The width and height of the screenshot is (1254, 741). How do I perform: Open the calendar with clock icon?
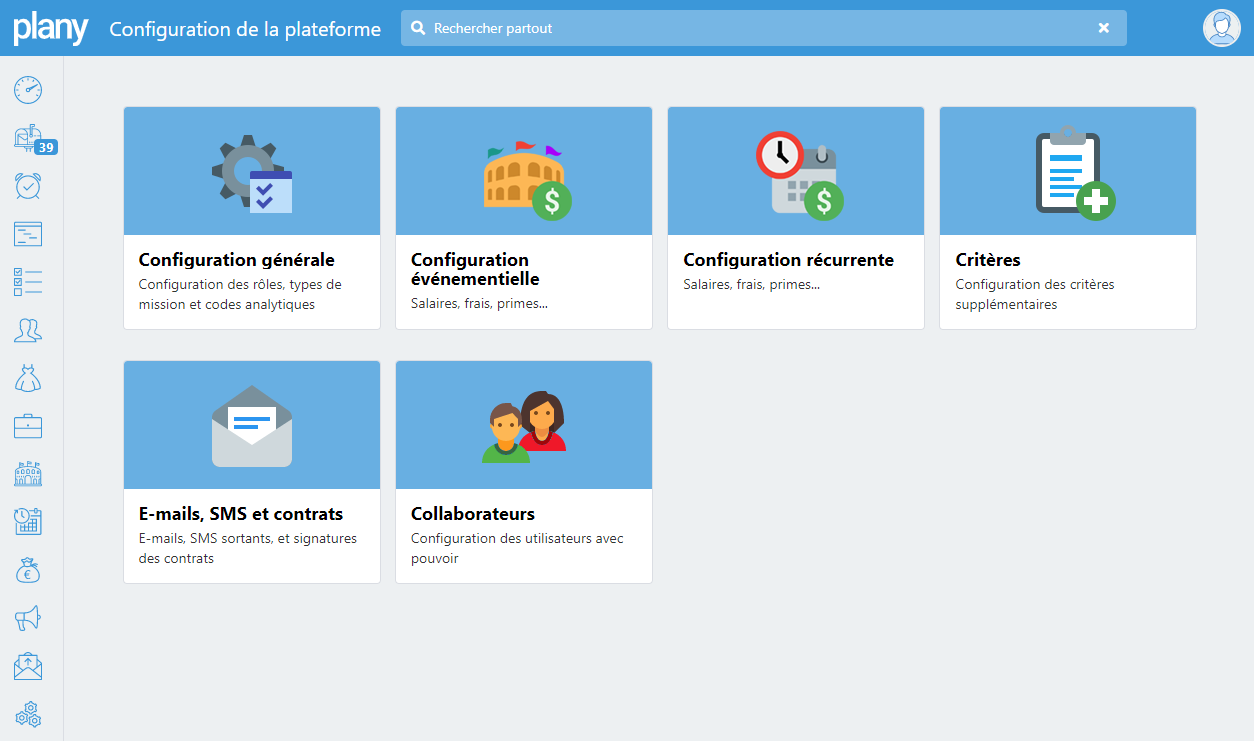[27, 521]
